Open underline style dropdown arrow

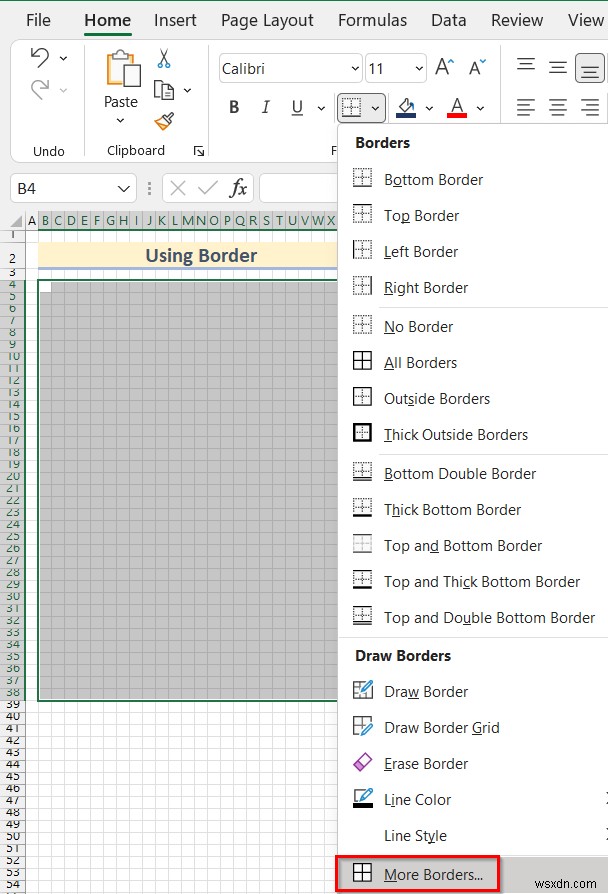click(x=321, y=108)
